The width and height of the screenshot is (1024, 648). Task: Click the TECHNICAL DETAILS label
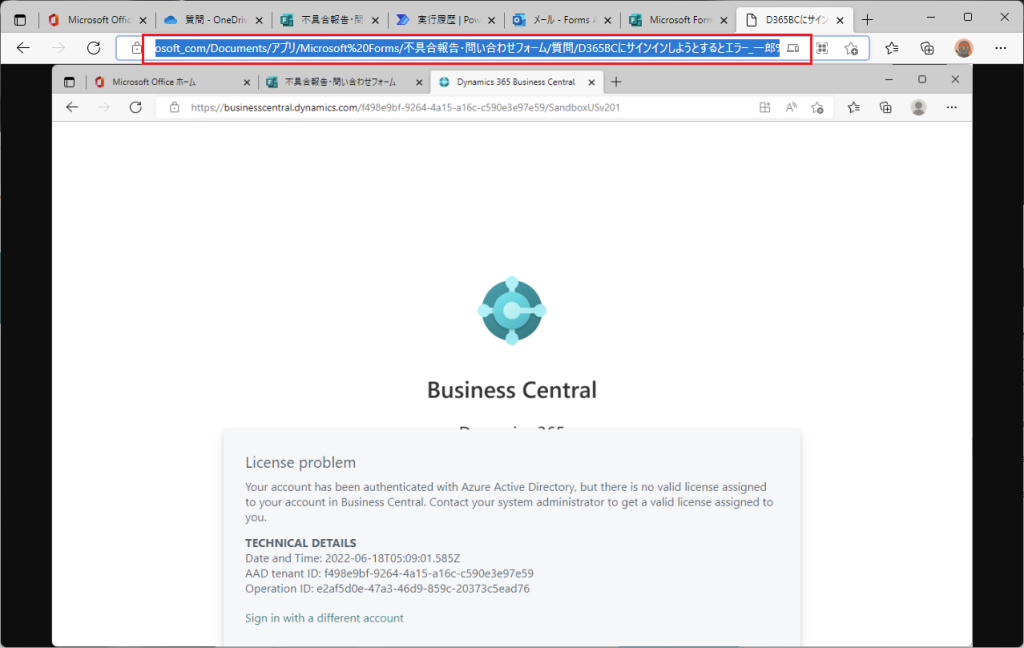click(x=300, y=543)
